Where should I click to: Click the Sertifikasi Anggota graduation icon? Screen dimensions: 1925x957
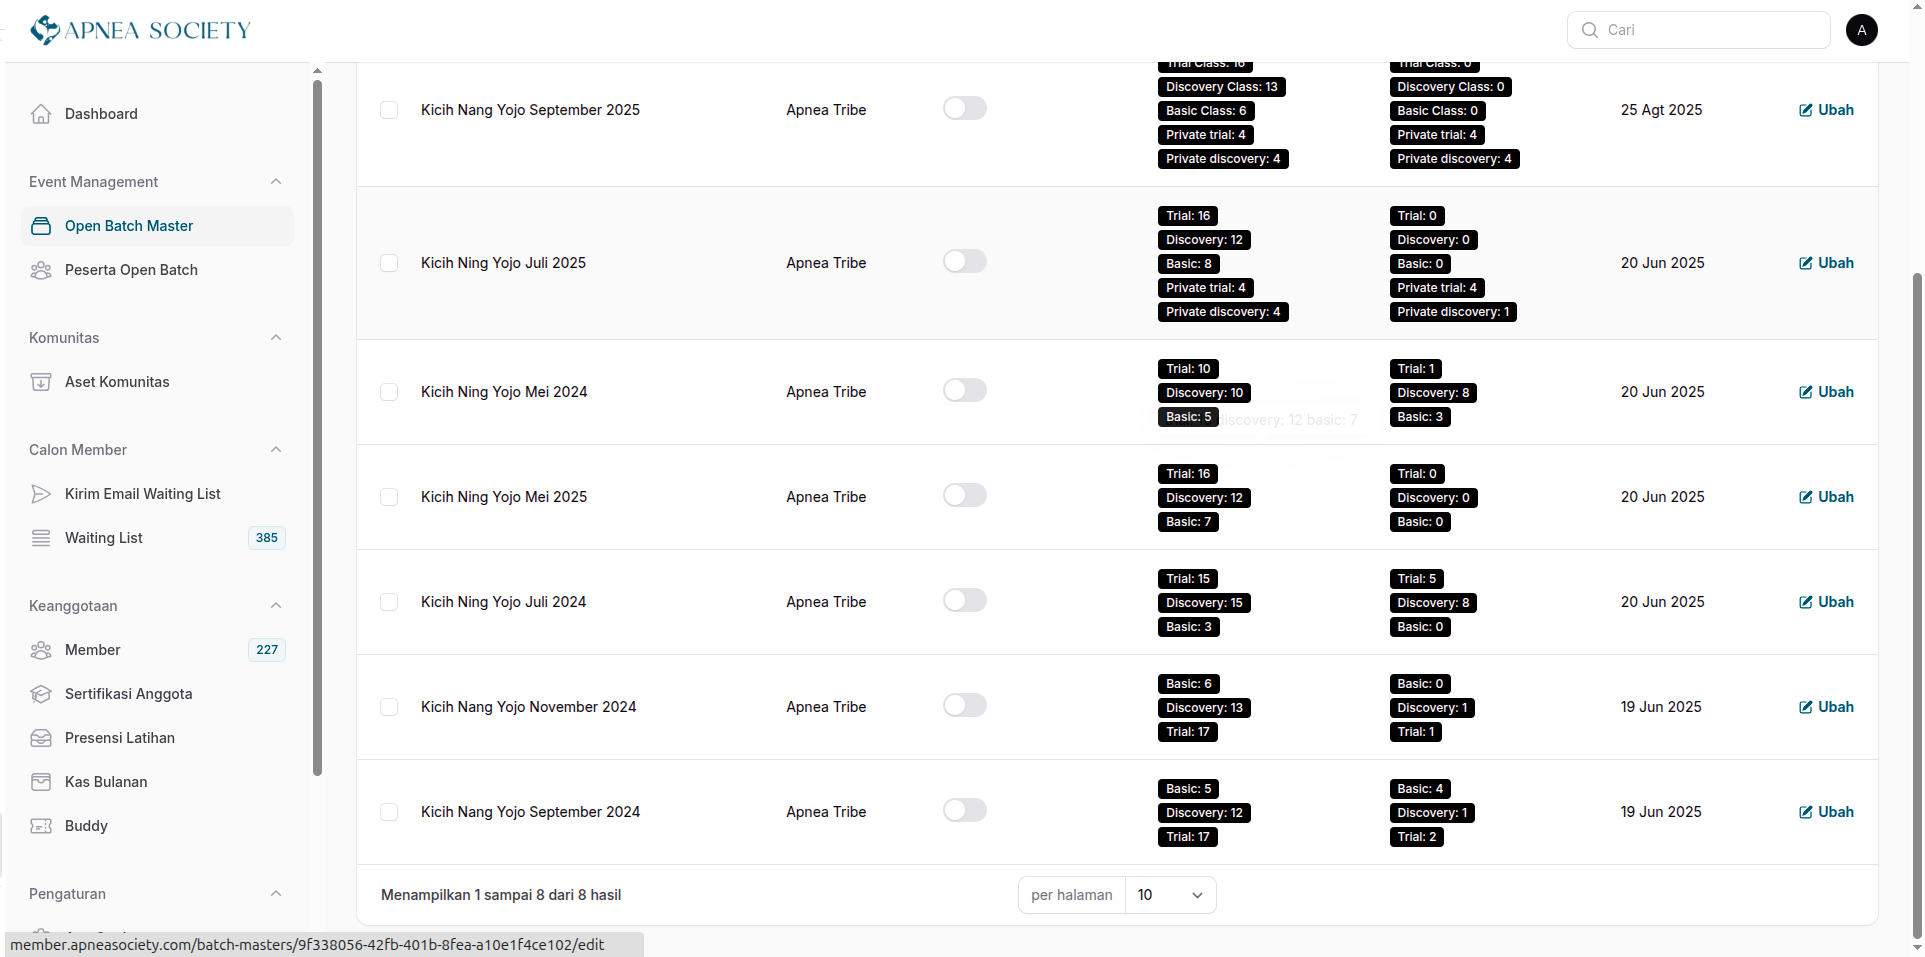pyautogui.click(x=41, y=694)
